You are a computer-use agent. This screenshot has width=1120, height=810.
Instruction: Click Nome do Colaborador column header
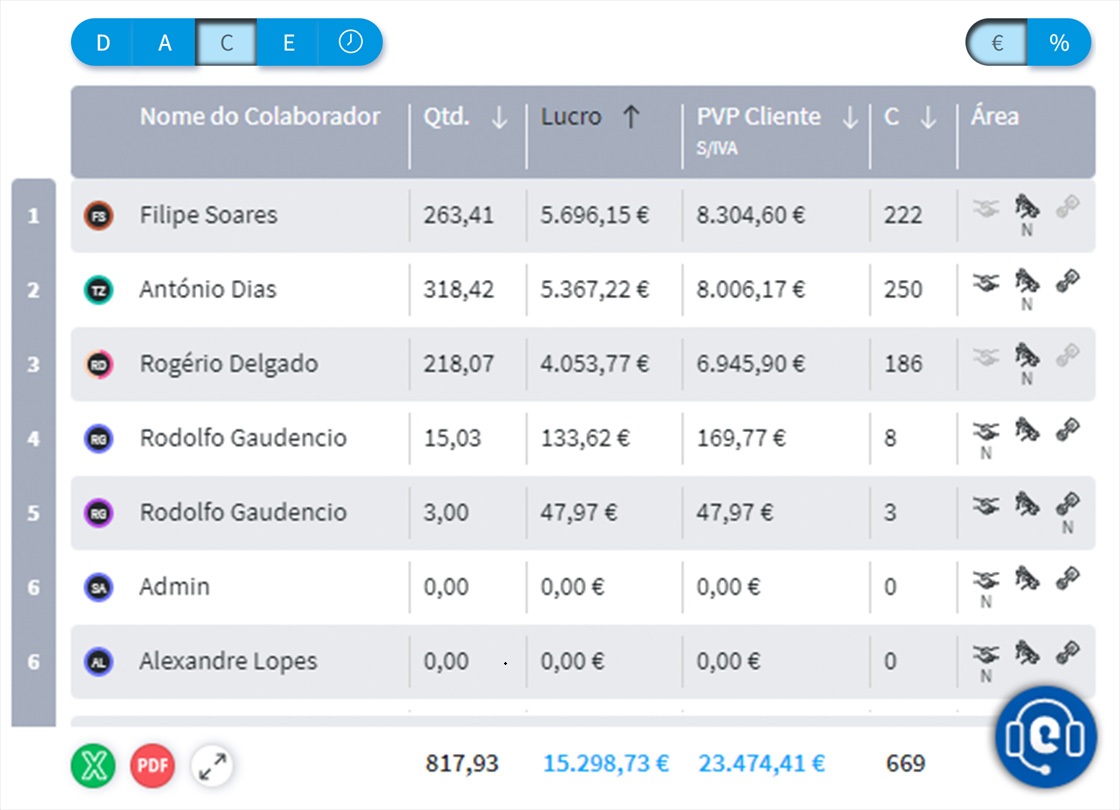point(260,116)
